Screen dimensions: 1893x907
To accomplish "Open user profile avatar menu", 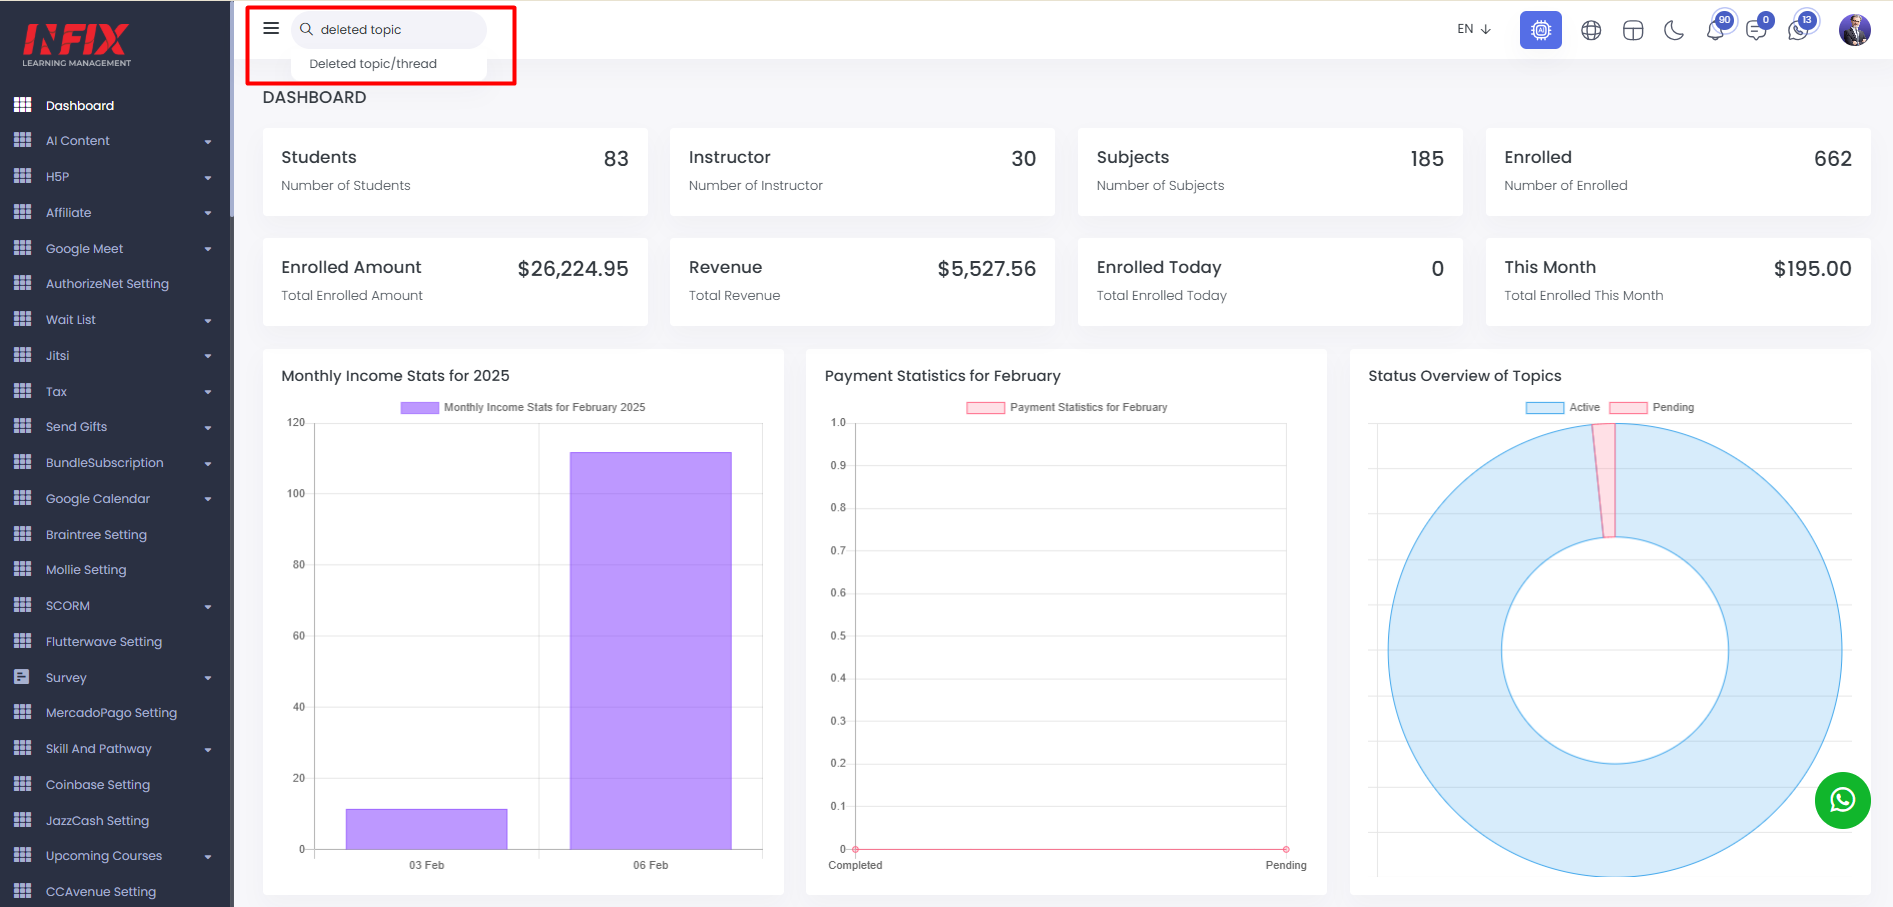I will [1855, 30].
